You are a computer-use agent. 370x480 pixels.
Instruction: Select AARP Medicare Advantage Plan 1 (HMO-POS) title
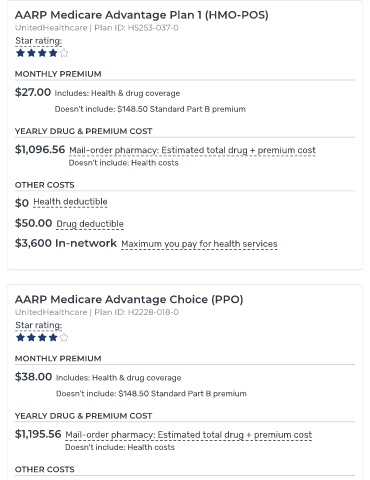(142, 15)
